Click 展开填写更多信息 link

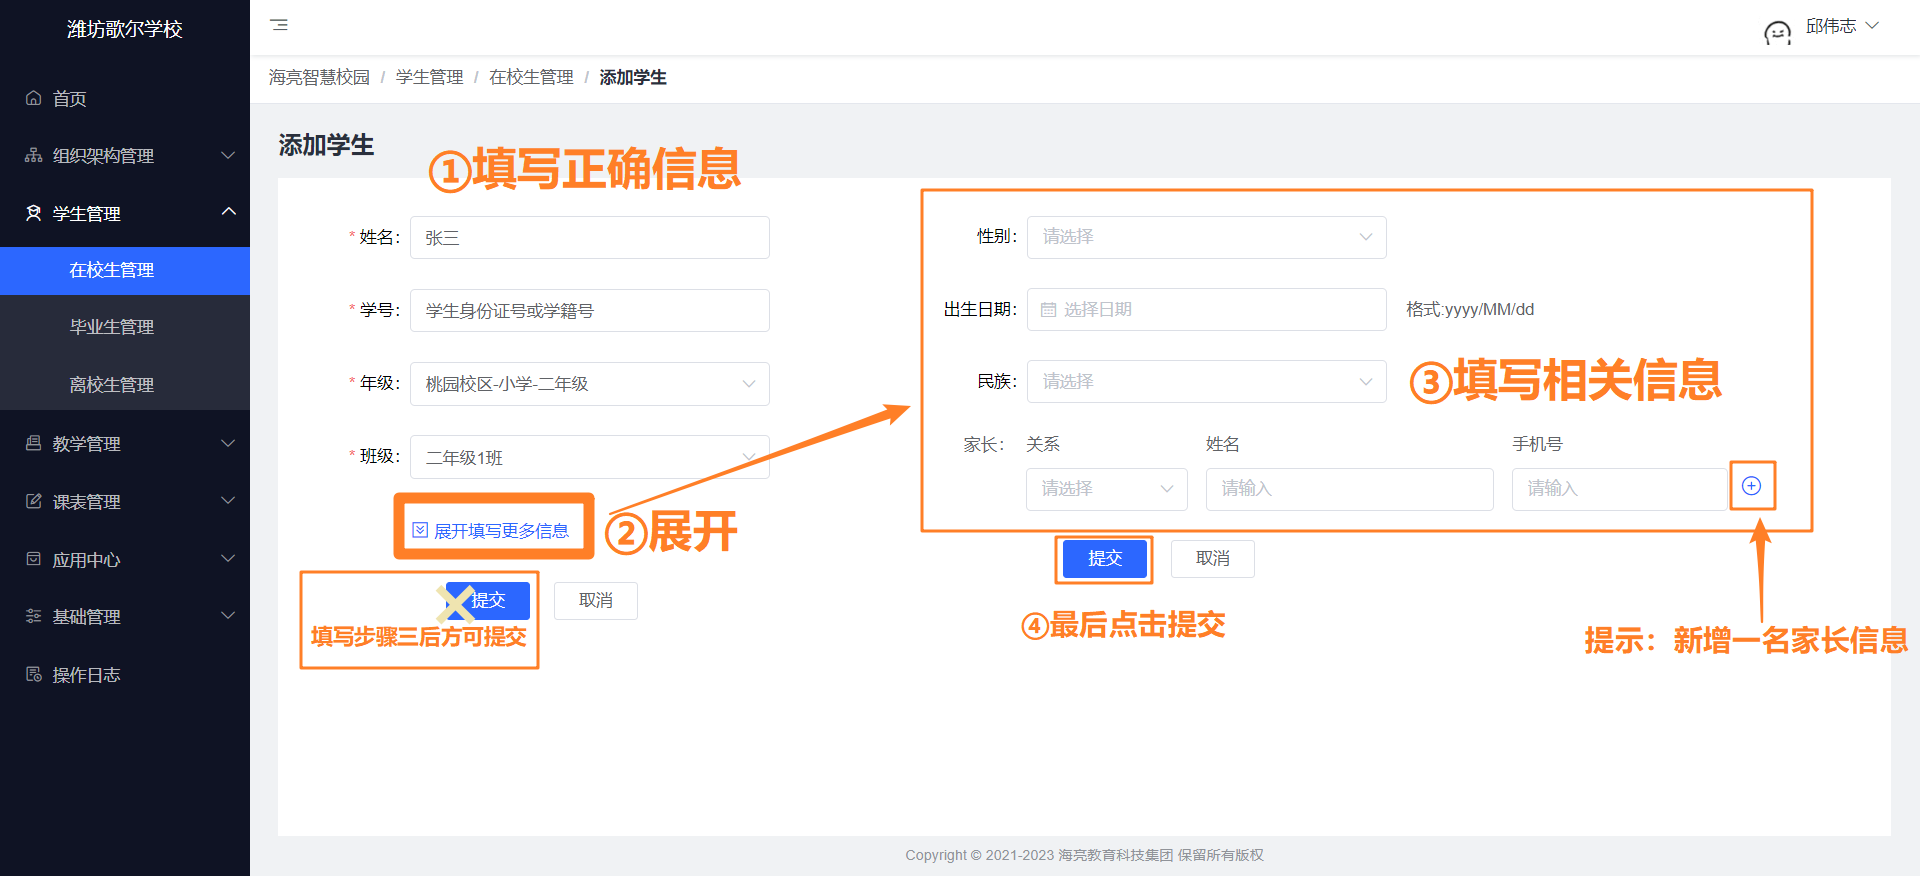501,531
